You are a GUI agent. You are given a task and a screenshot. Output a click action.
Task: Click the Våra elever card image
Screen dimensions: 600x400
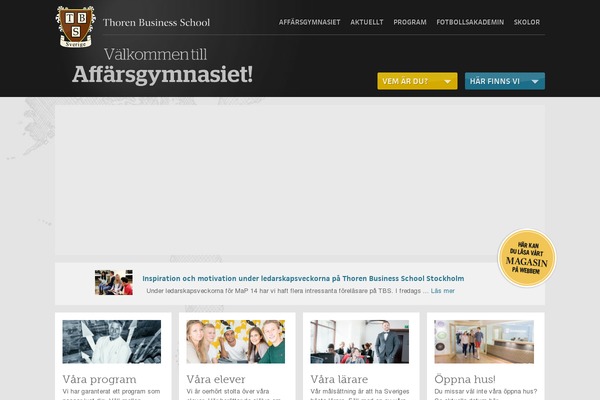pyautogui.click(x=236, y=342)
